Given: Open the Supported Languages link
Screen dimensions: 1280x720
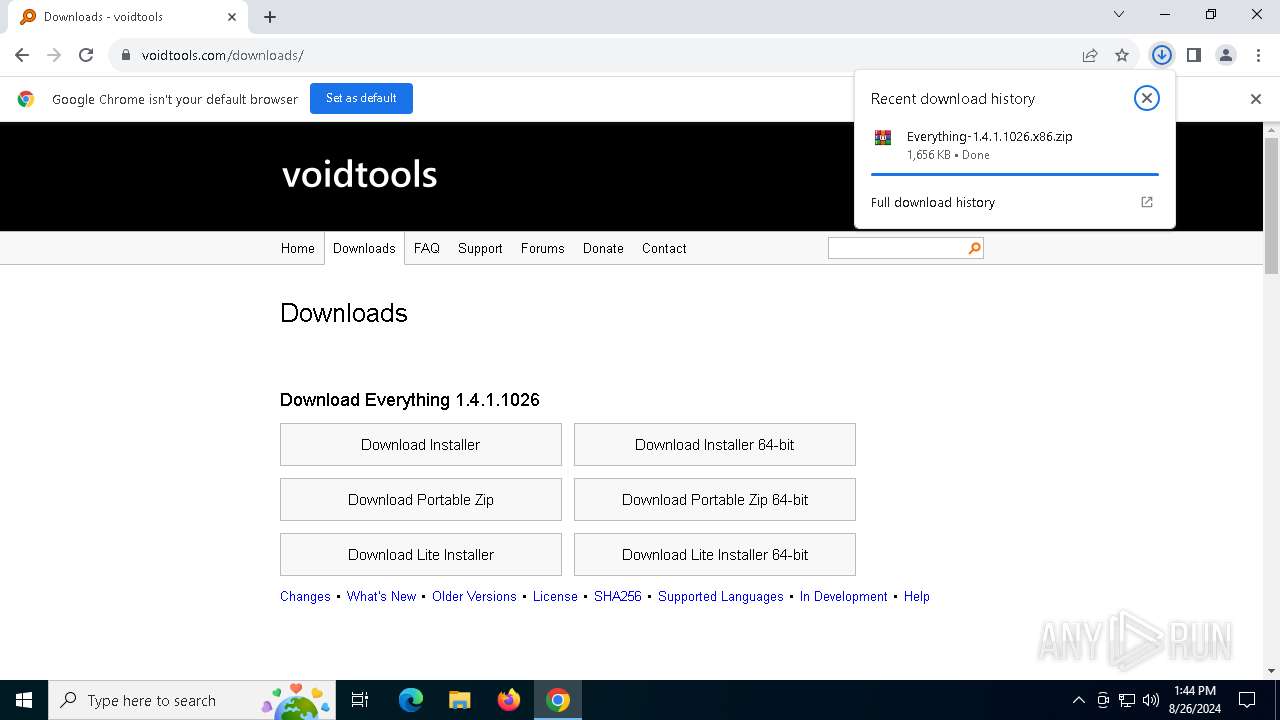Looking at the screenshot, I should [721, 596].
